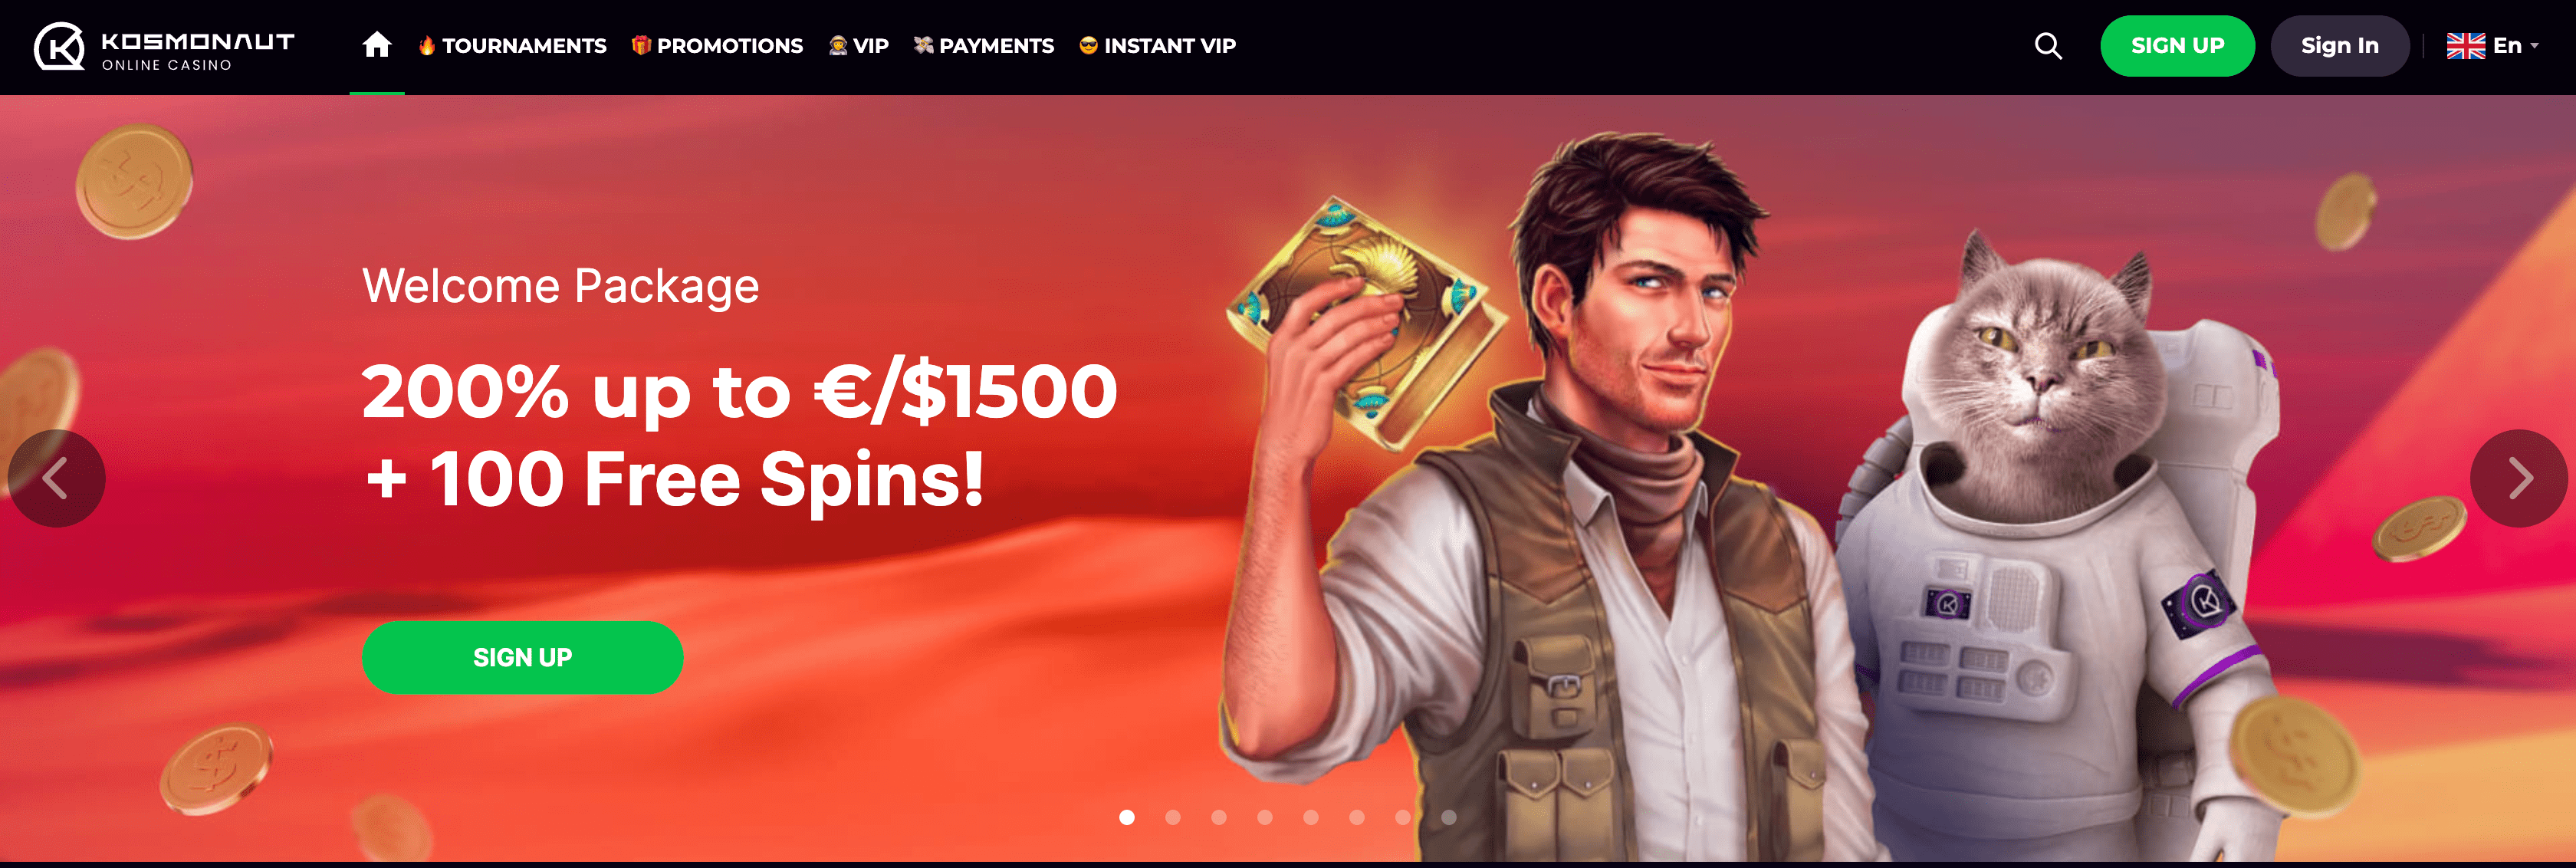Select the second carousel dot
The image size is (2576, 868).
1173,817
